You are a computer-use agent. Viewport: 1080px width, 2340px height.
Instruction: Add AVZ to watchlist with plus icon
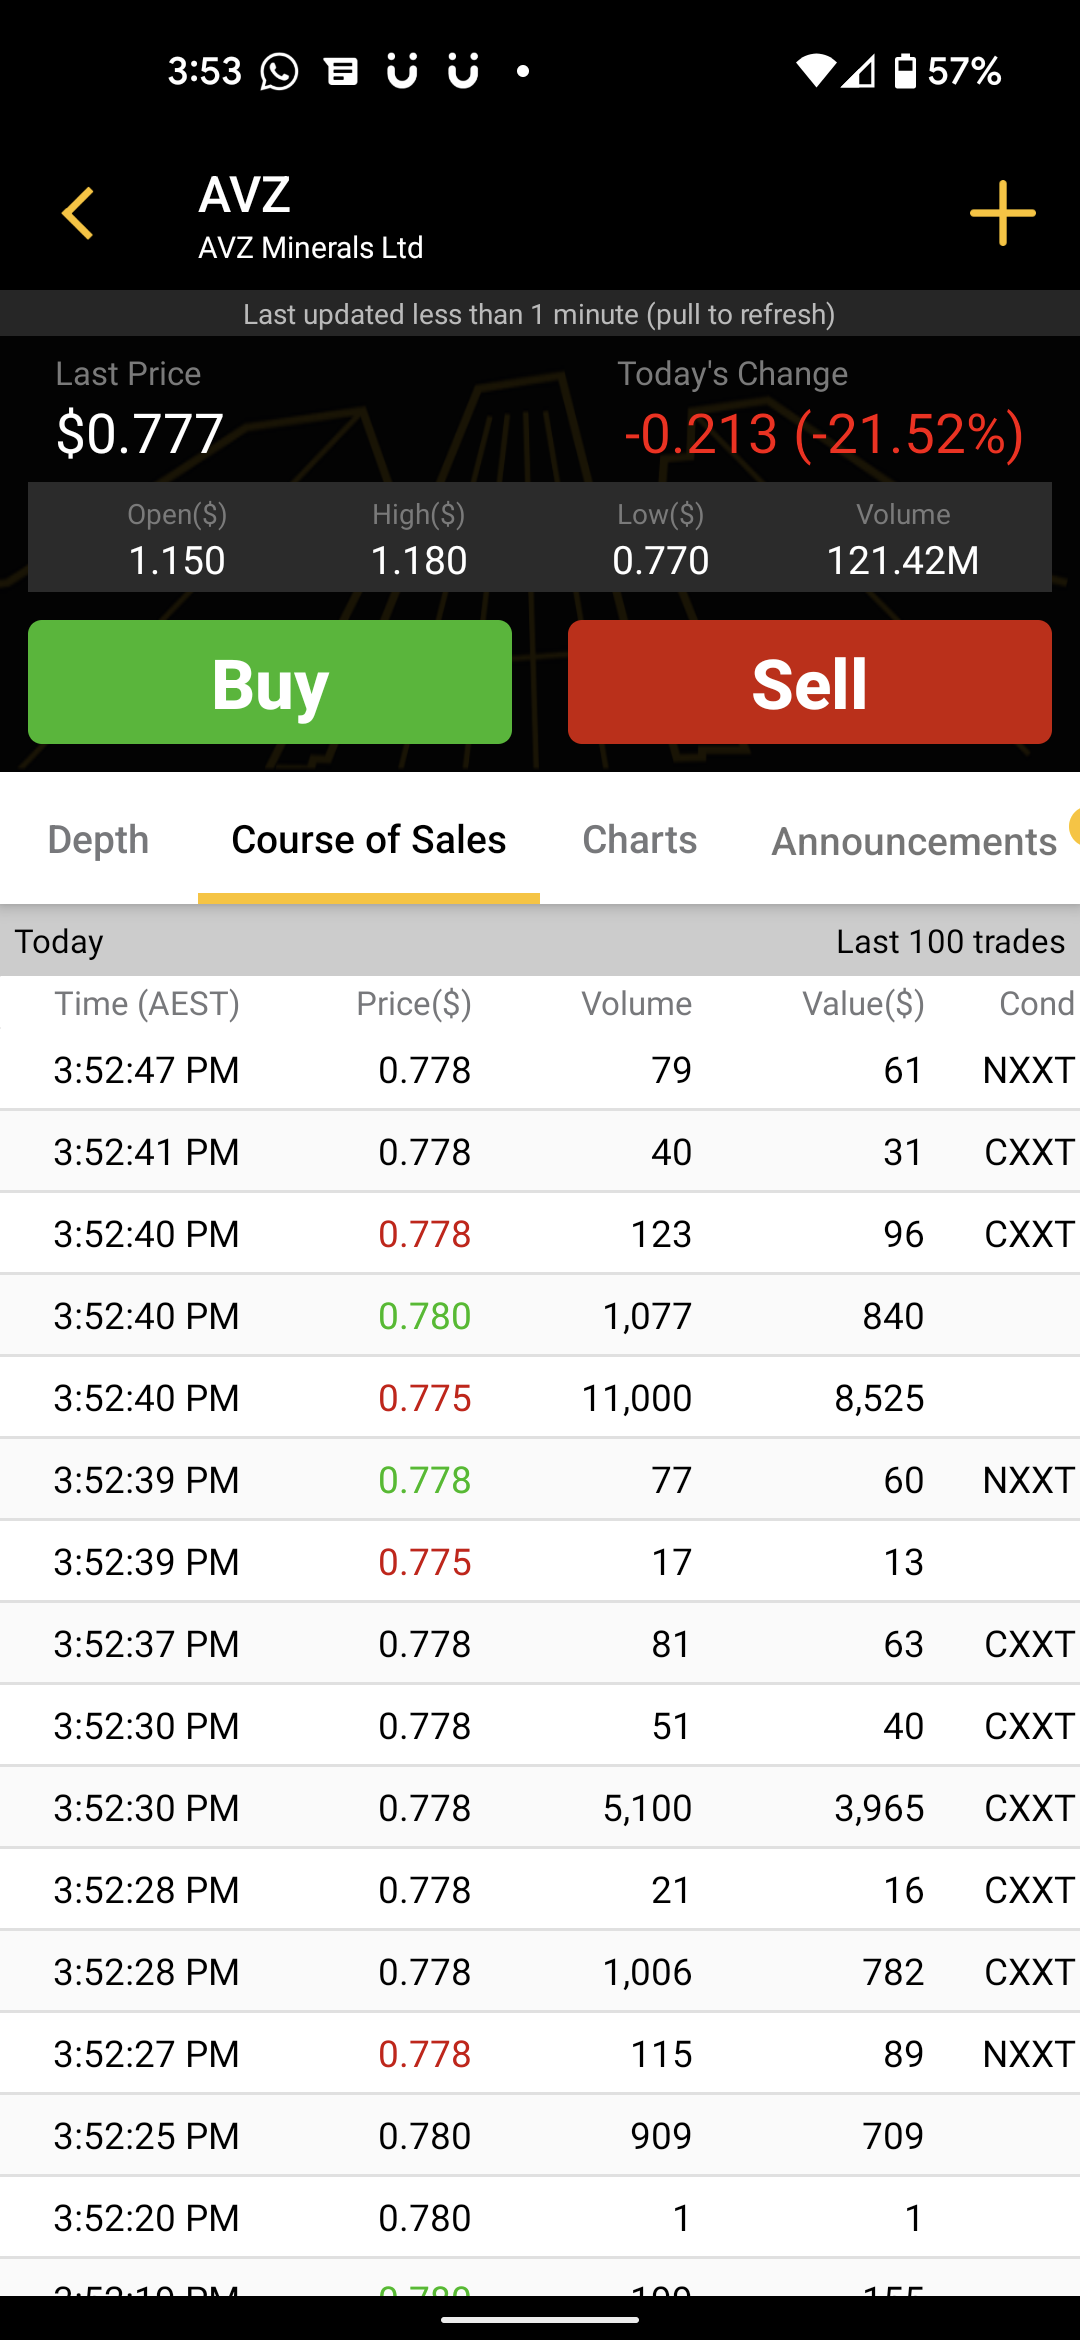[1002, 213]
